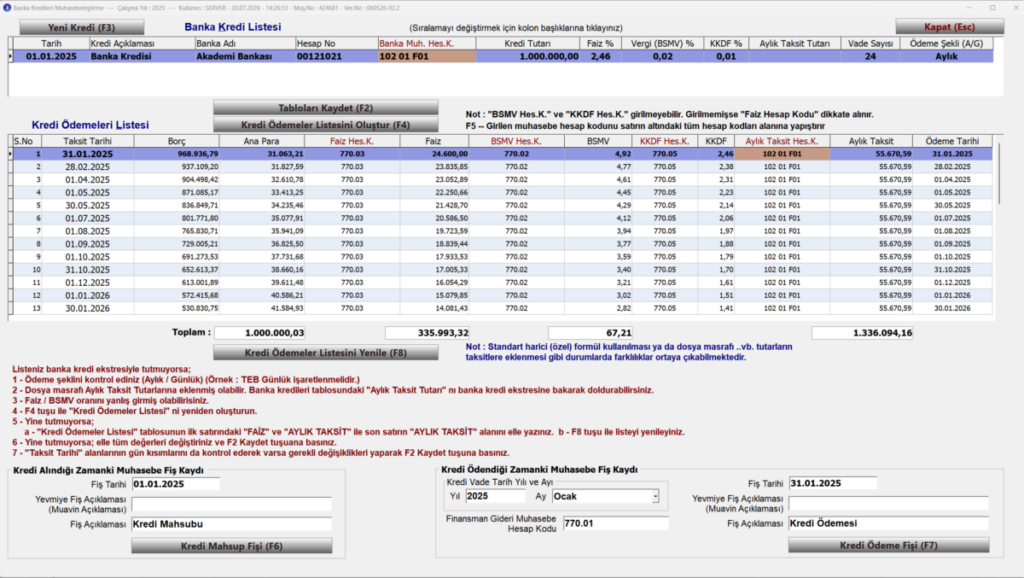Close window with Kapat (Esc) button
The height and width of the screenshot is (578, 1024).
(x=950, y=27)
